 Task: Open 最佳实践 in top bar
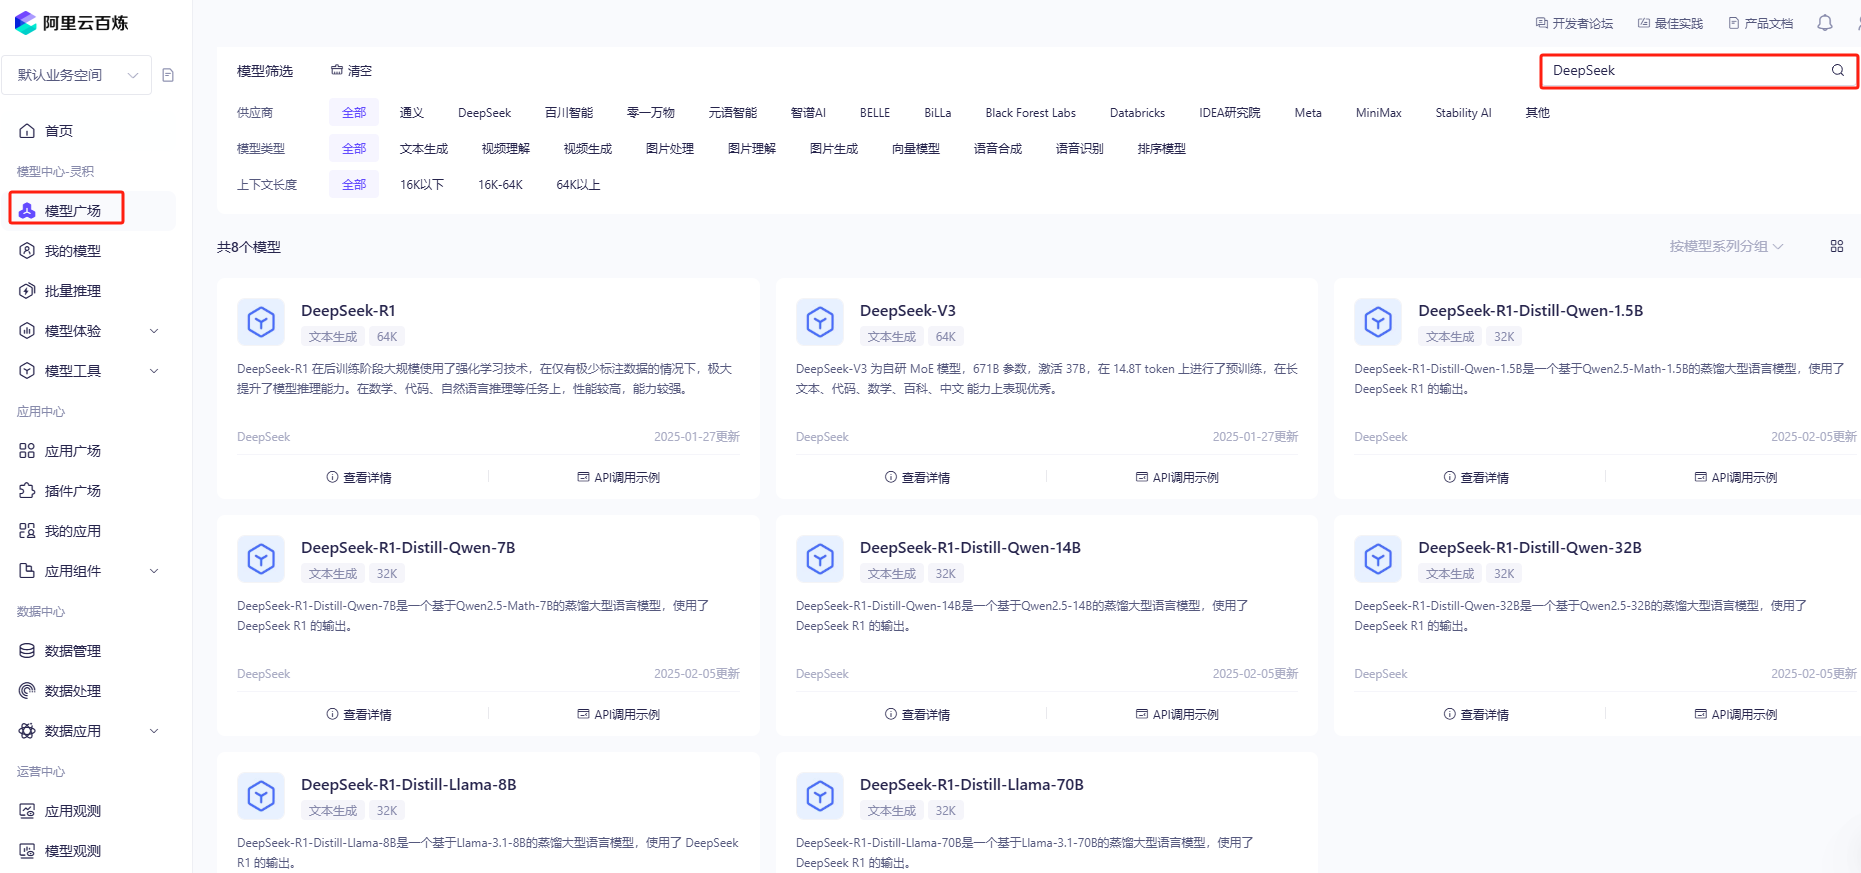[1670, 23]
